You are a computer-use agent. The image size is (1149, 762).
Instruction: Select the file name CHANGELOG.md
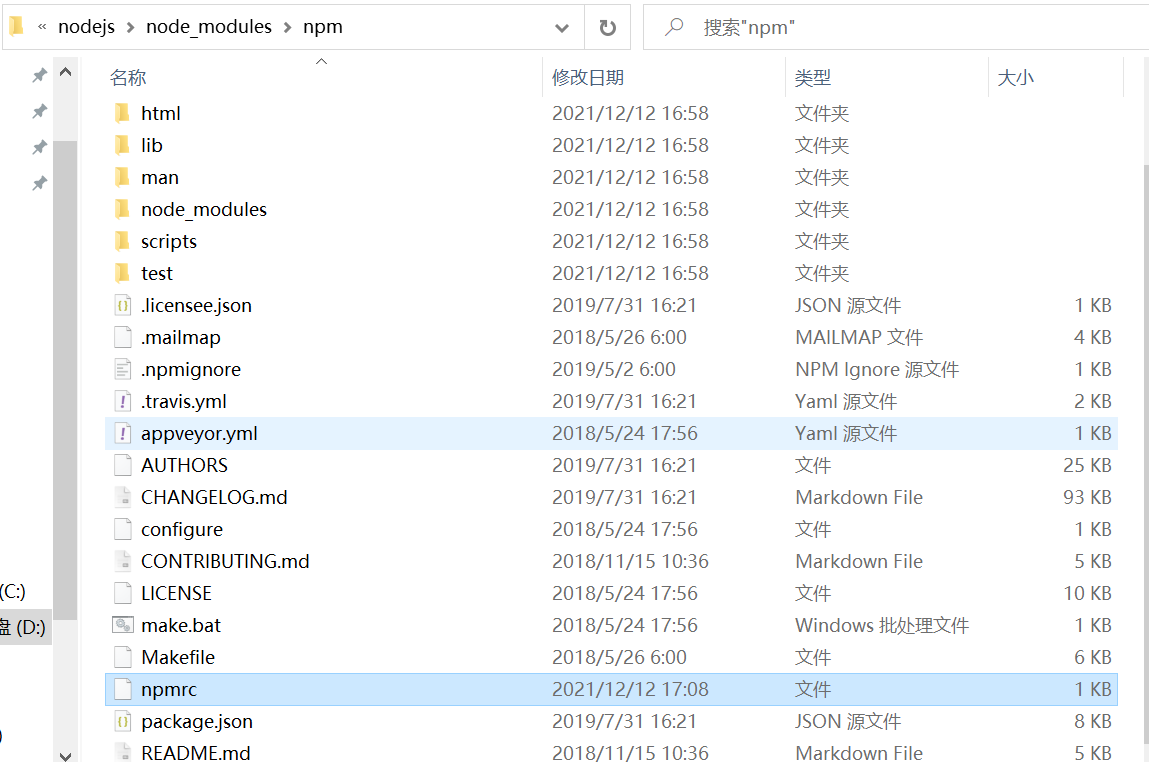pos(214,497)
